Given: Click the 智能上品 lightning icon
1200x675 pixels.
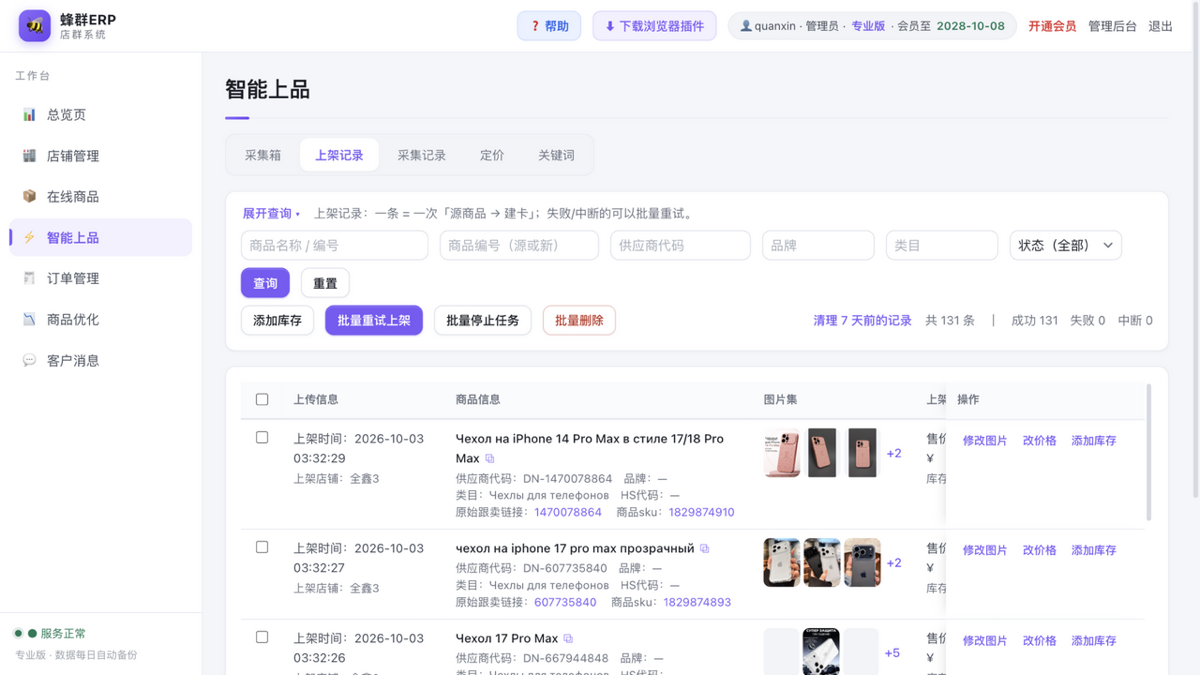Looking at the screenshot, I should coord(29,238).
